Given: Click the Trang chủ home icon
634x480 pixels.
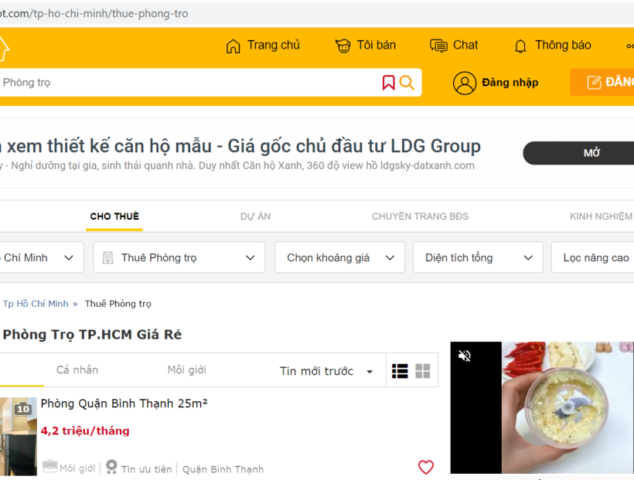Looking at the screenshot, I should coord(233,46).
